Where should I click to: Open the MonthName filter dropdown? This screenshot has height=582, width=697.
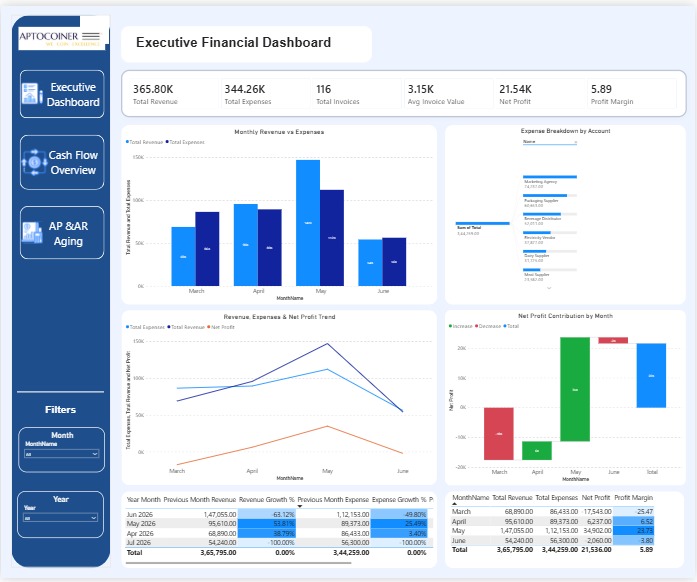pyautogui.click(x=61, y=454)
